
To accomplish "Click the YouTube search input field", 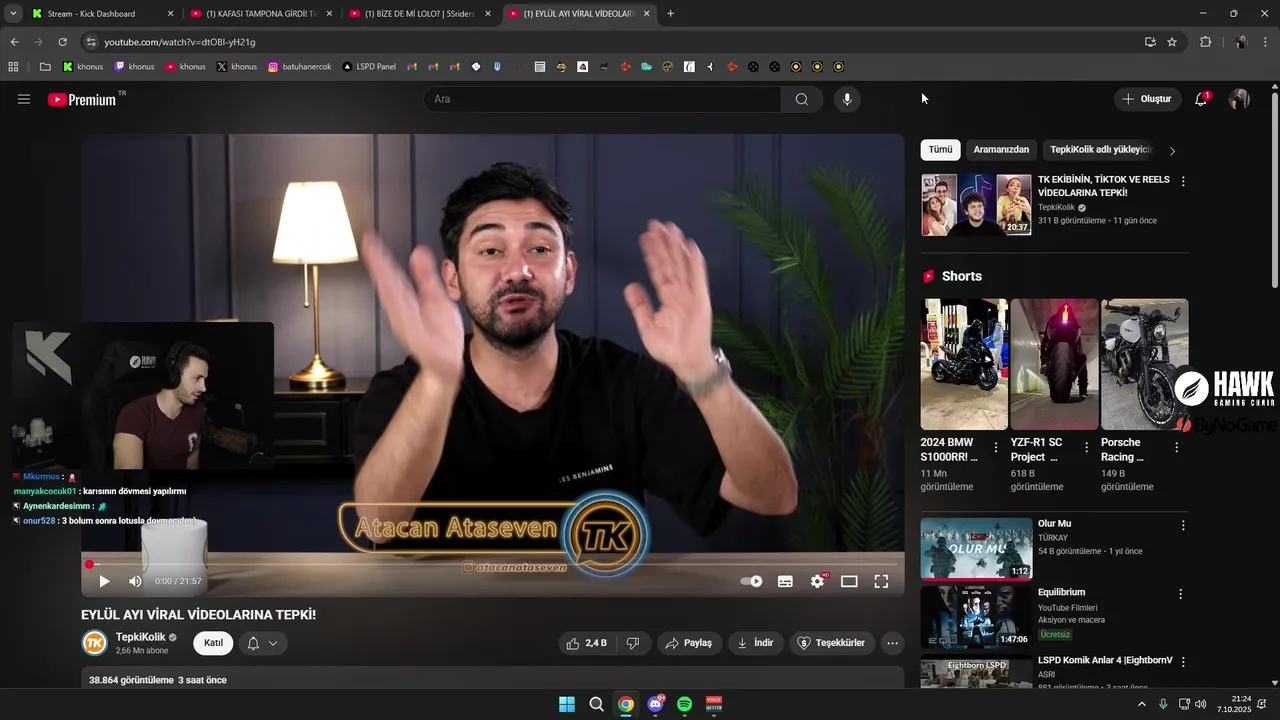I will tap(602, 99).
